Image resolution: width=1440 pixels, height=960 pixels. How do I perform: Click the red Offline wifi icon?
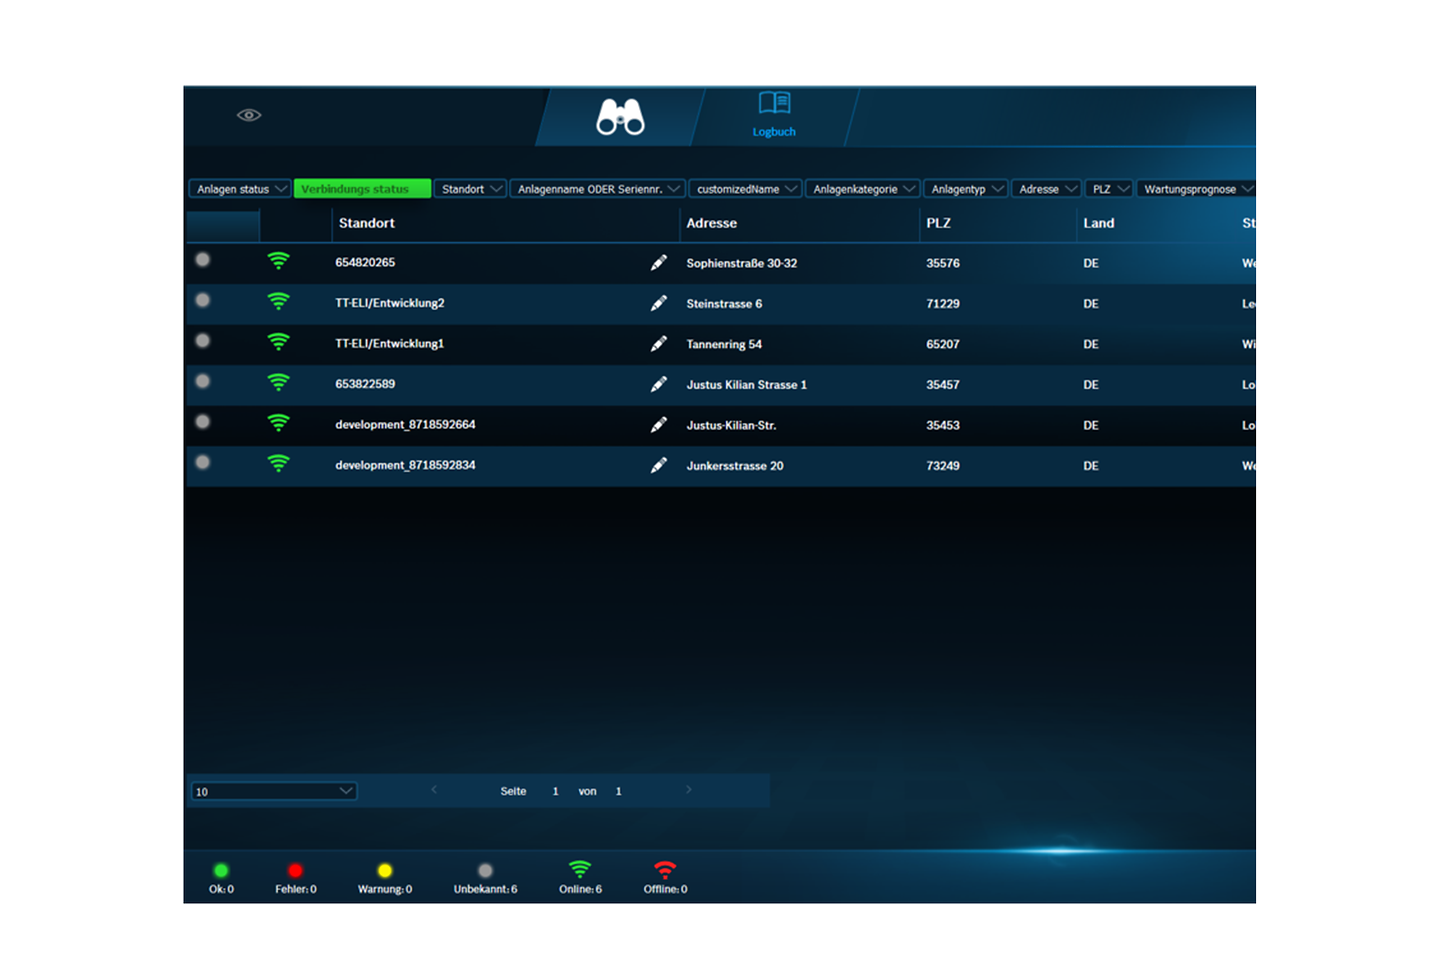point(665,869)
